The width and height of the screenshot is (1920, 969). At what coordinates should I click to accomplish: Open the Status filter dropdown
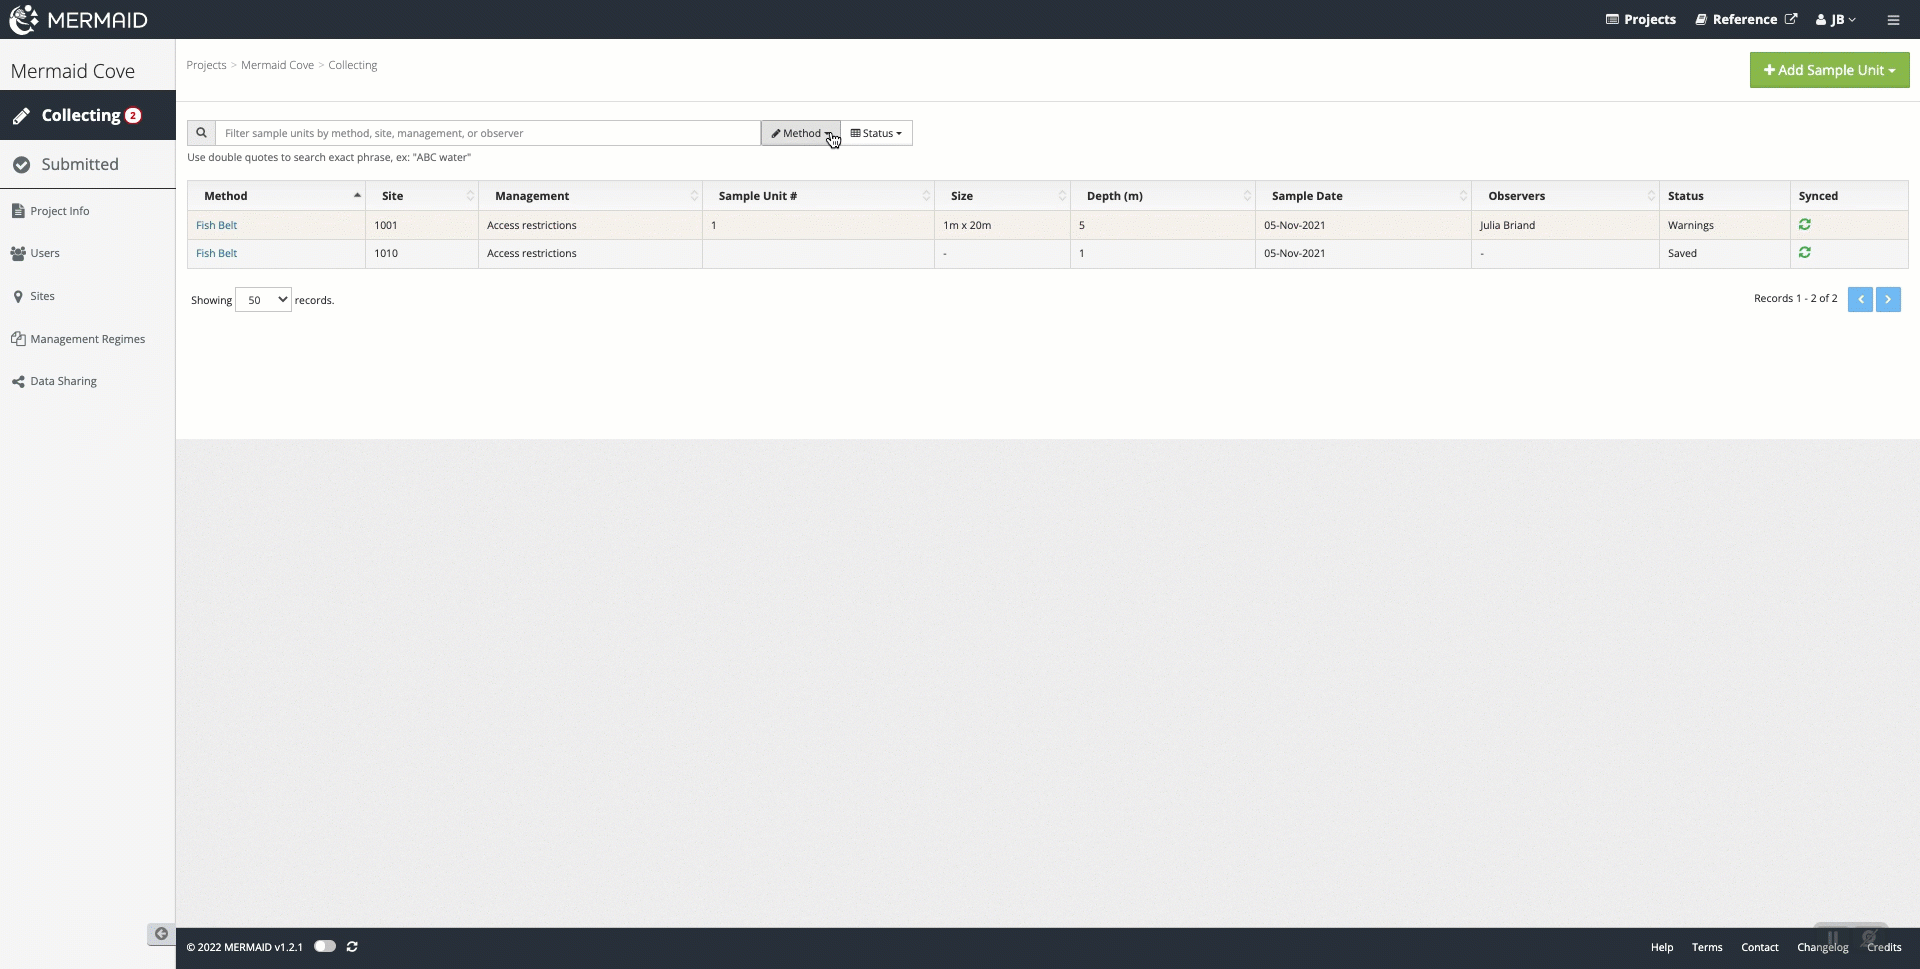(876, 133)
